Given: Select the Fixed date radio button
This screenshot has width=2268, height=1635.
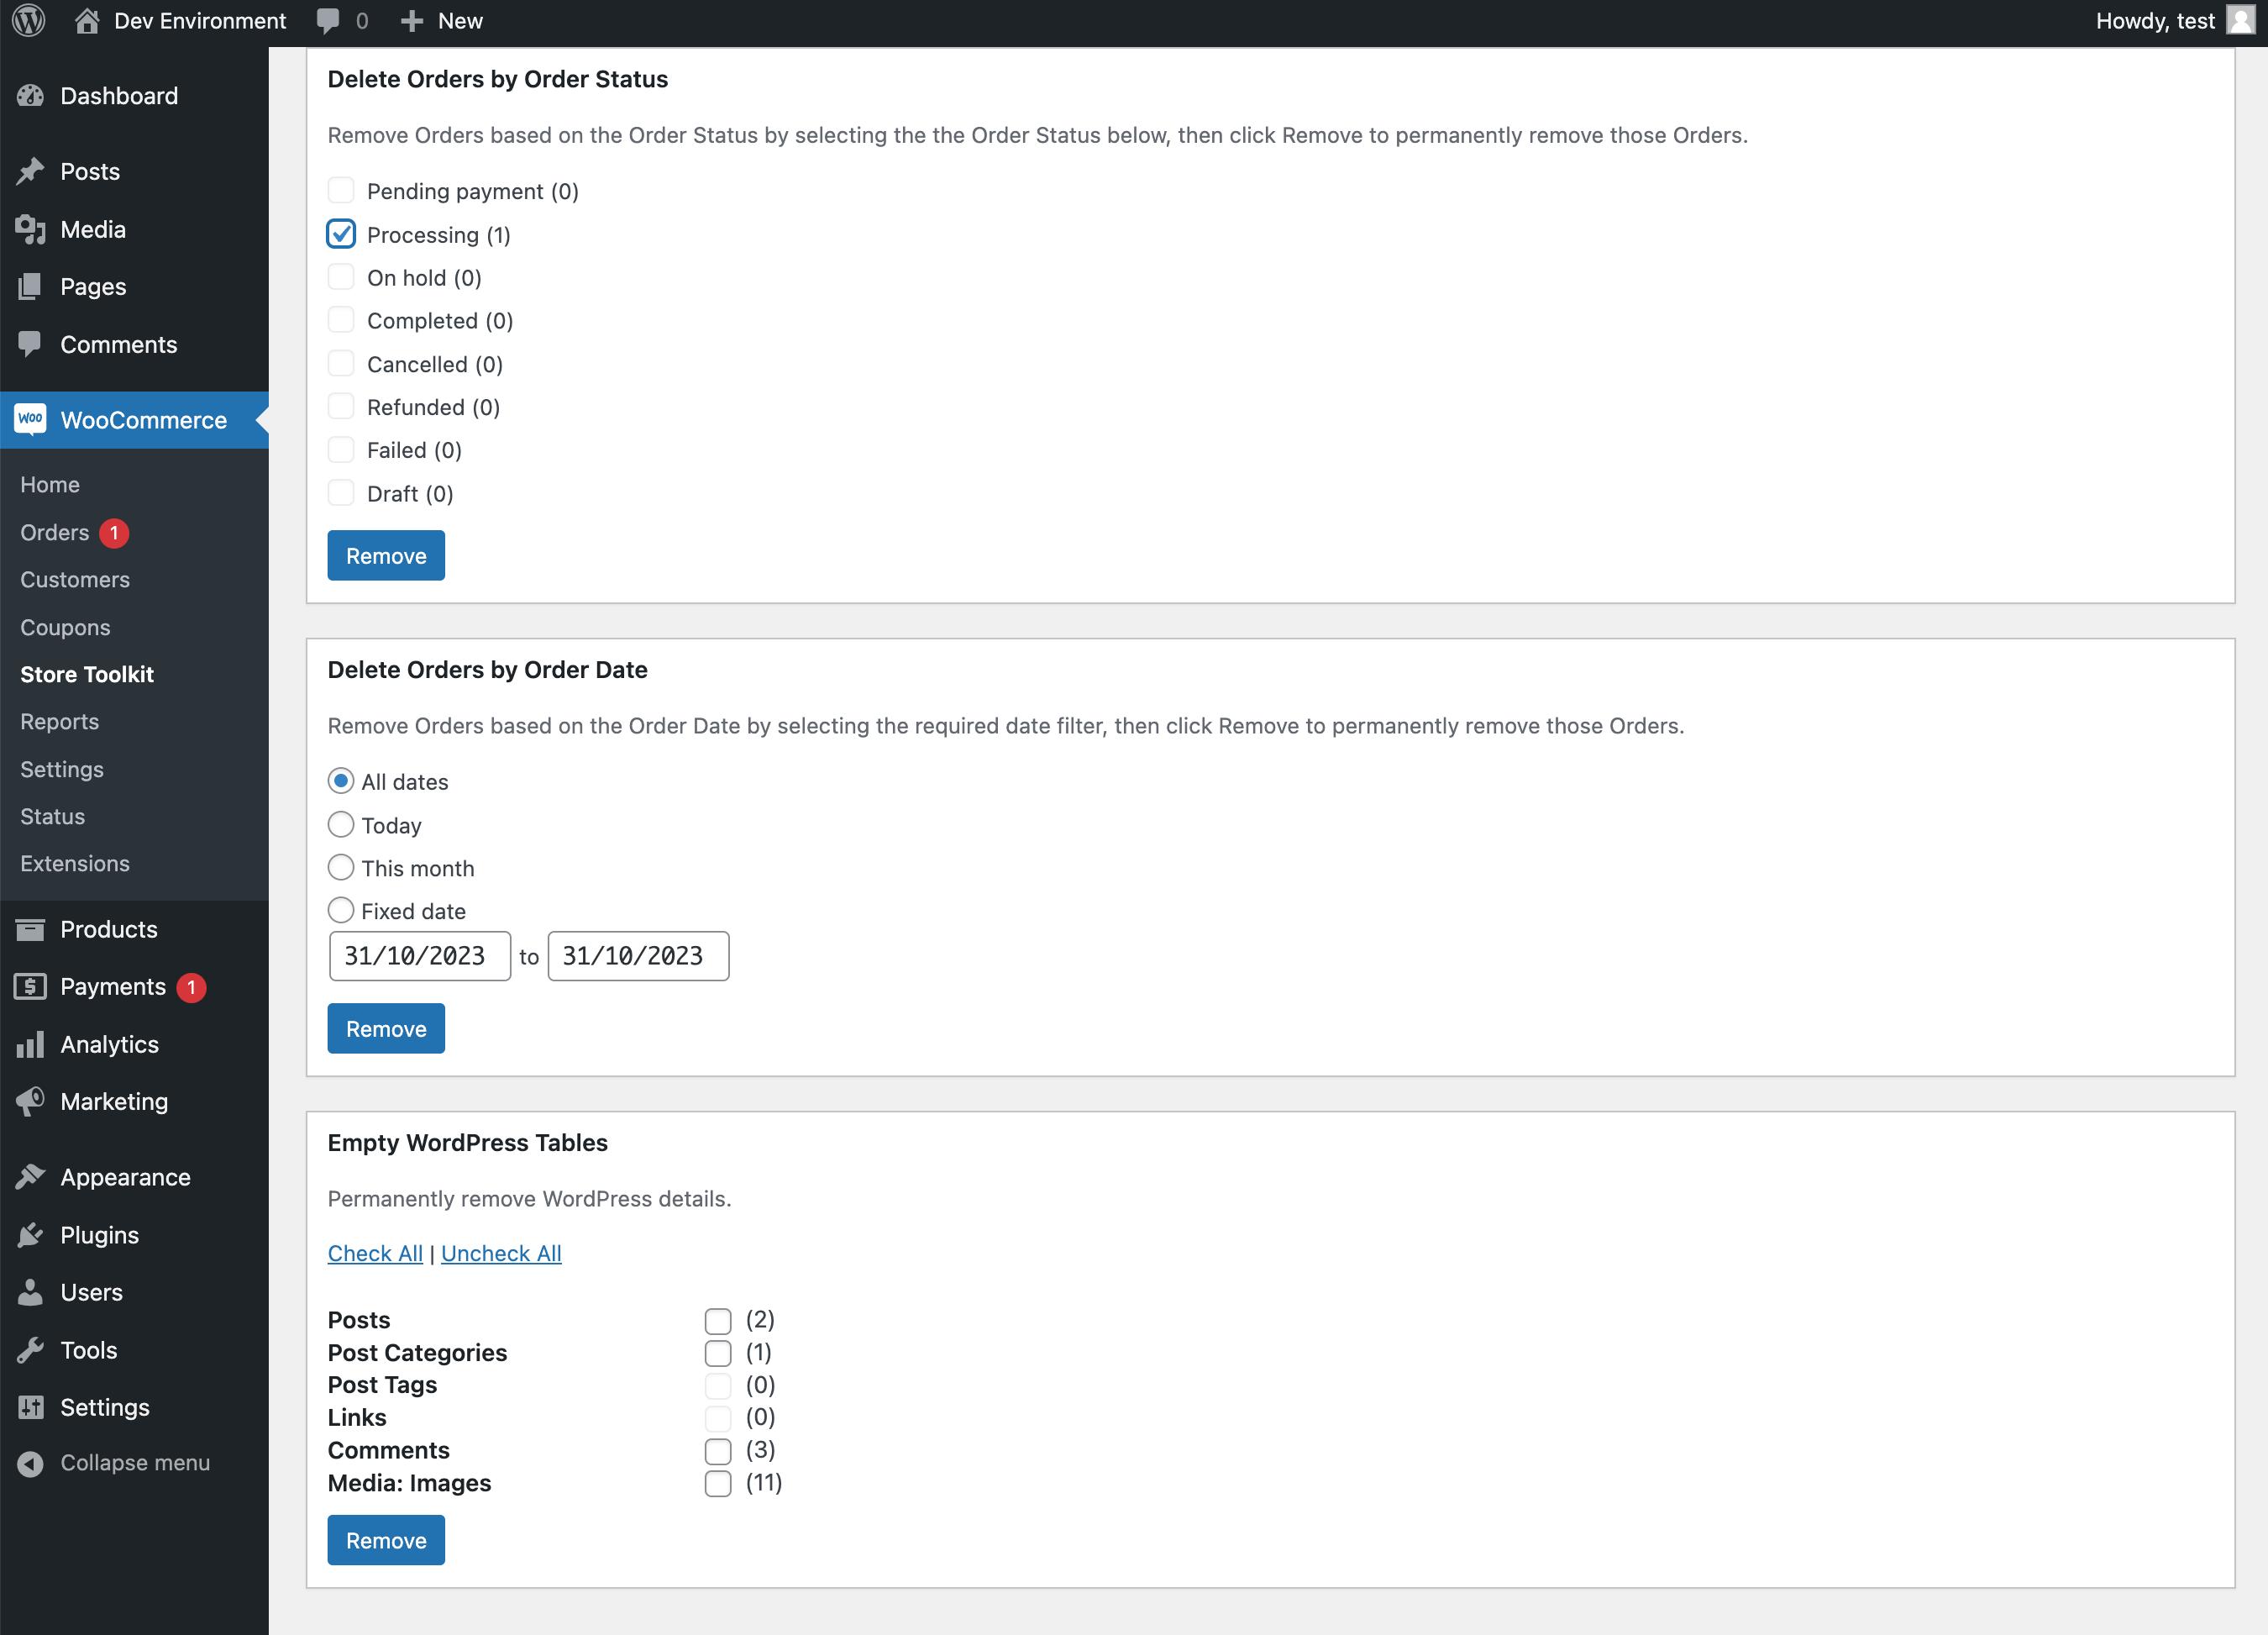Looking at the screenshot, I should click(340, 909).
